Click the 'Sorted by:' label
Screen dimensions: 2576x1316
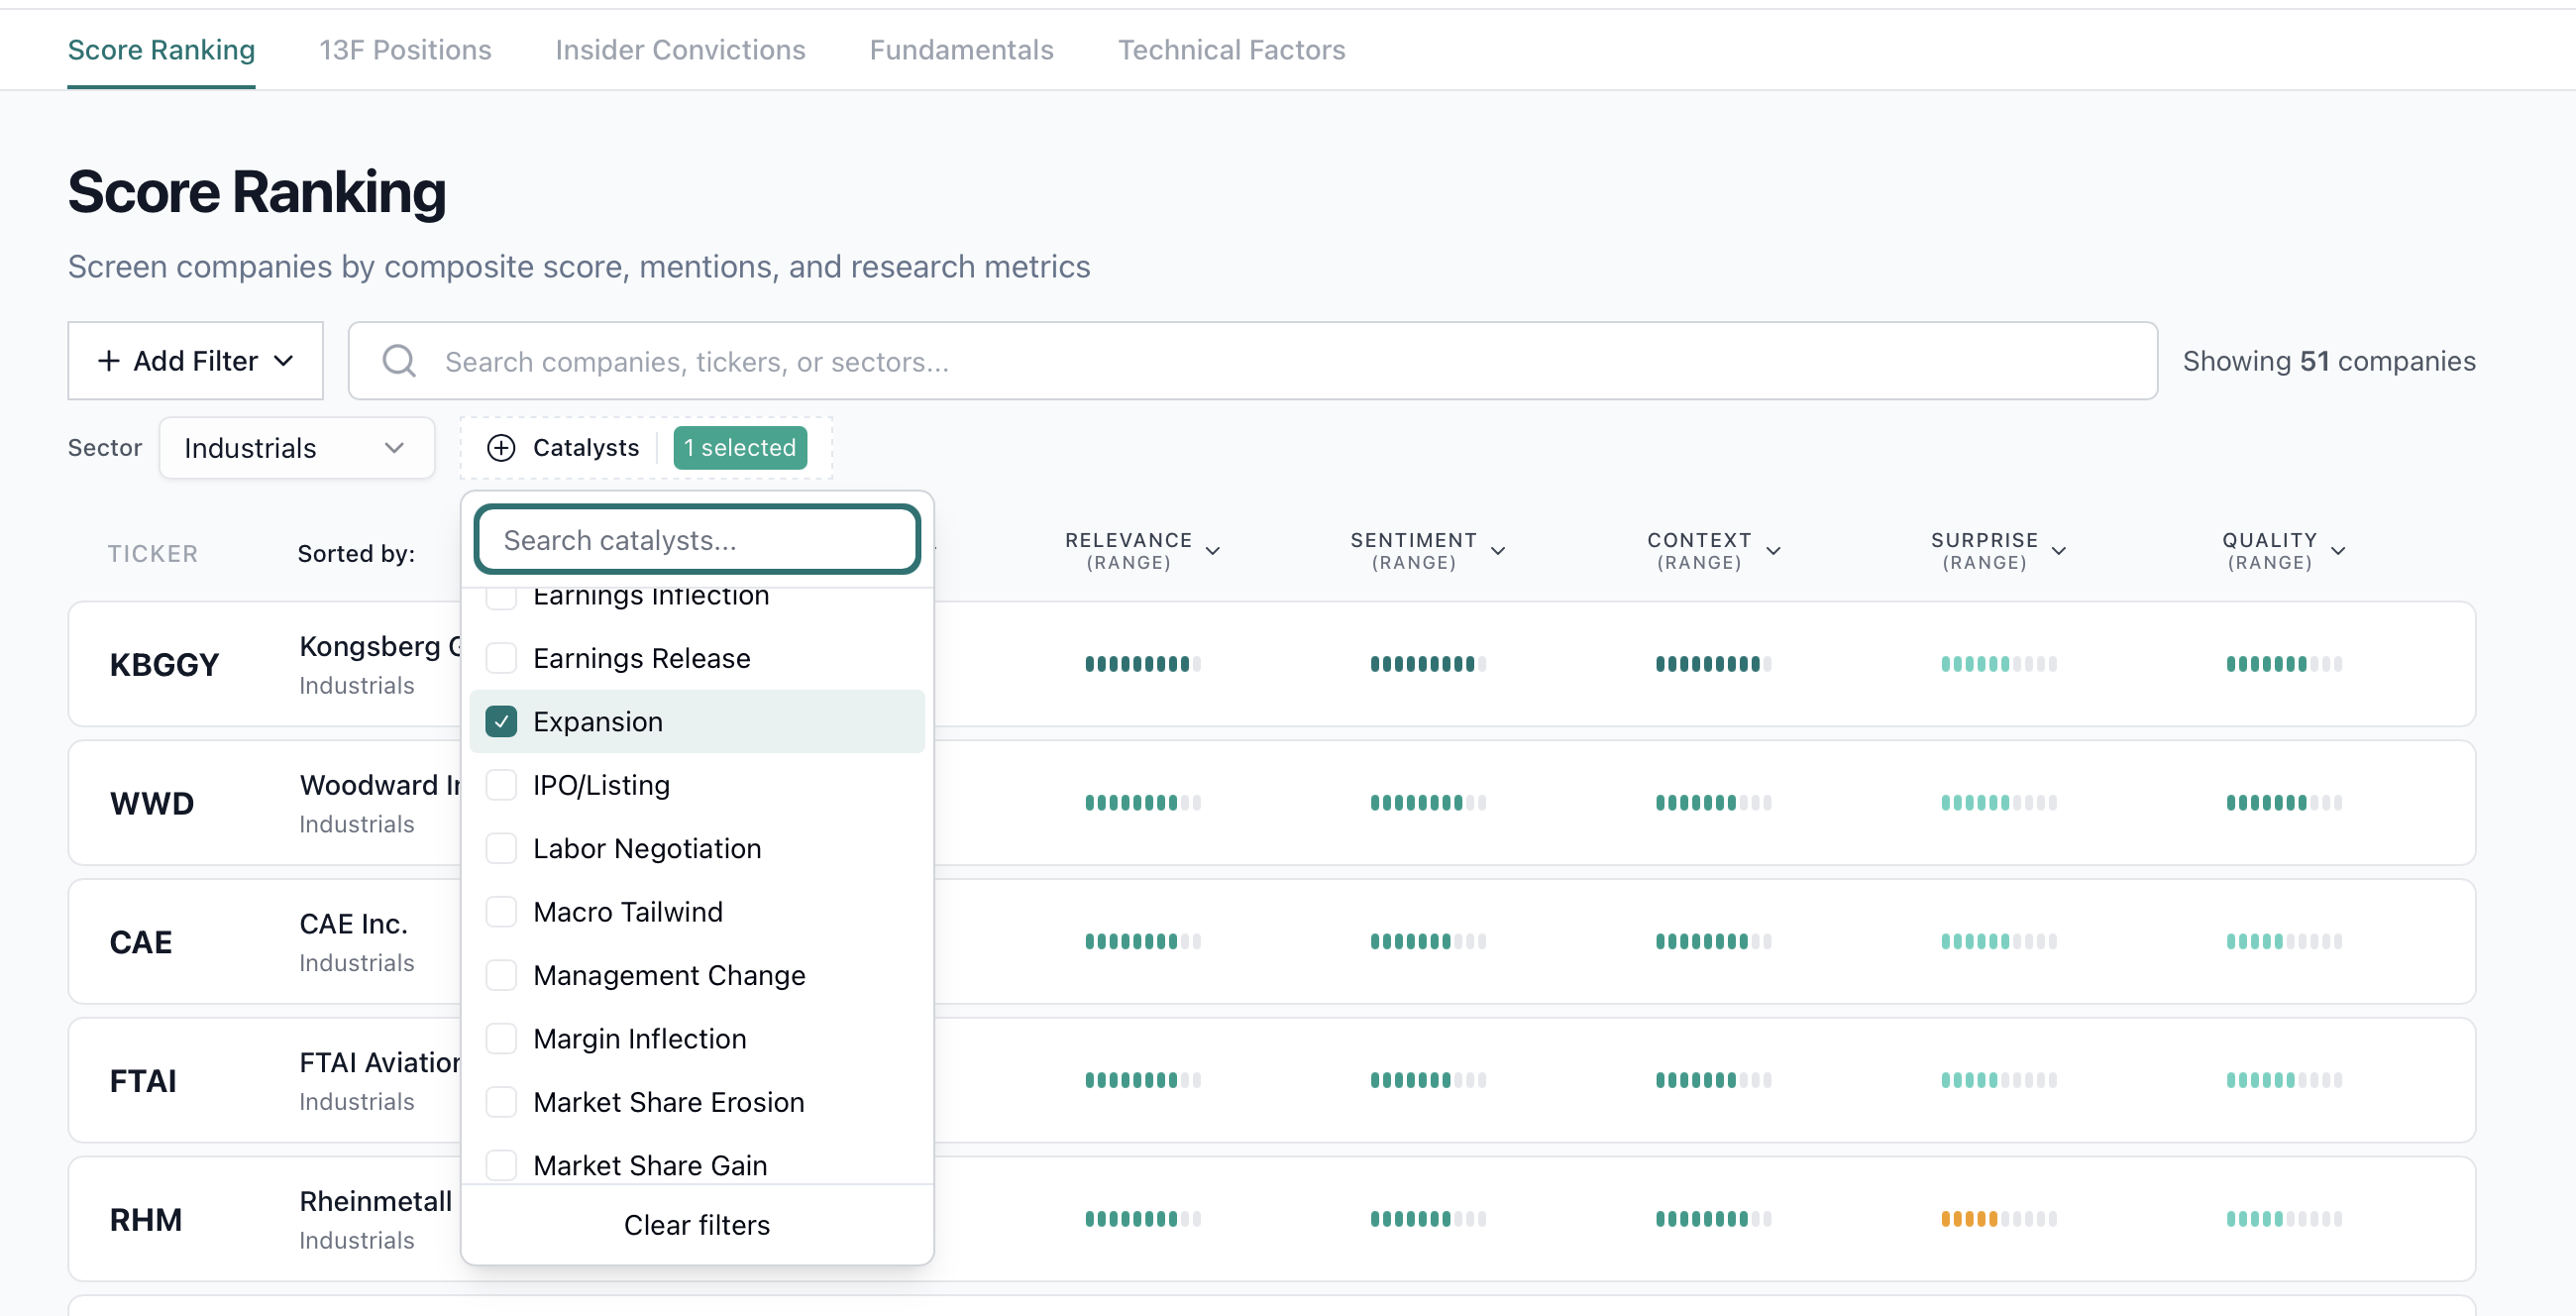point(356,554)
